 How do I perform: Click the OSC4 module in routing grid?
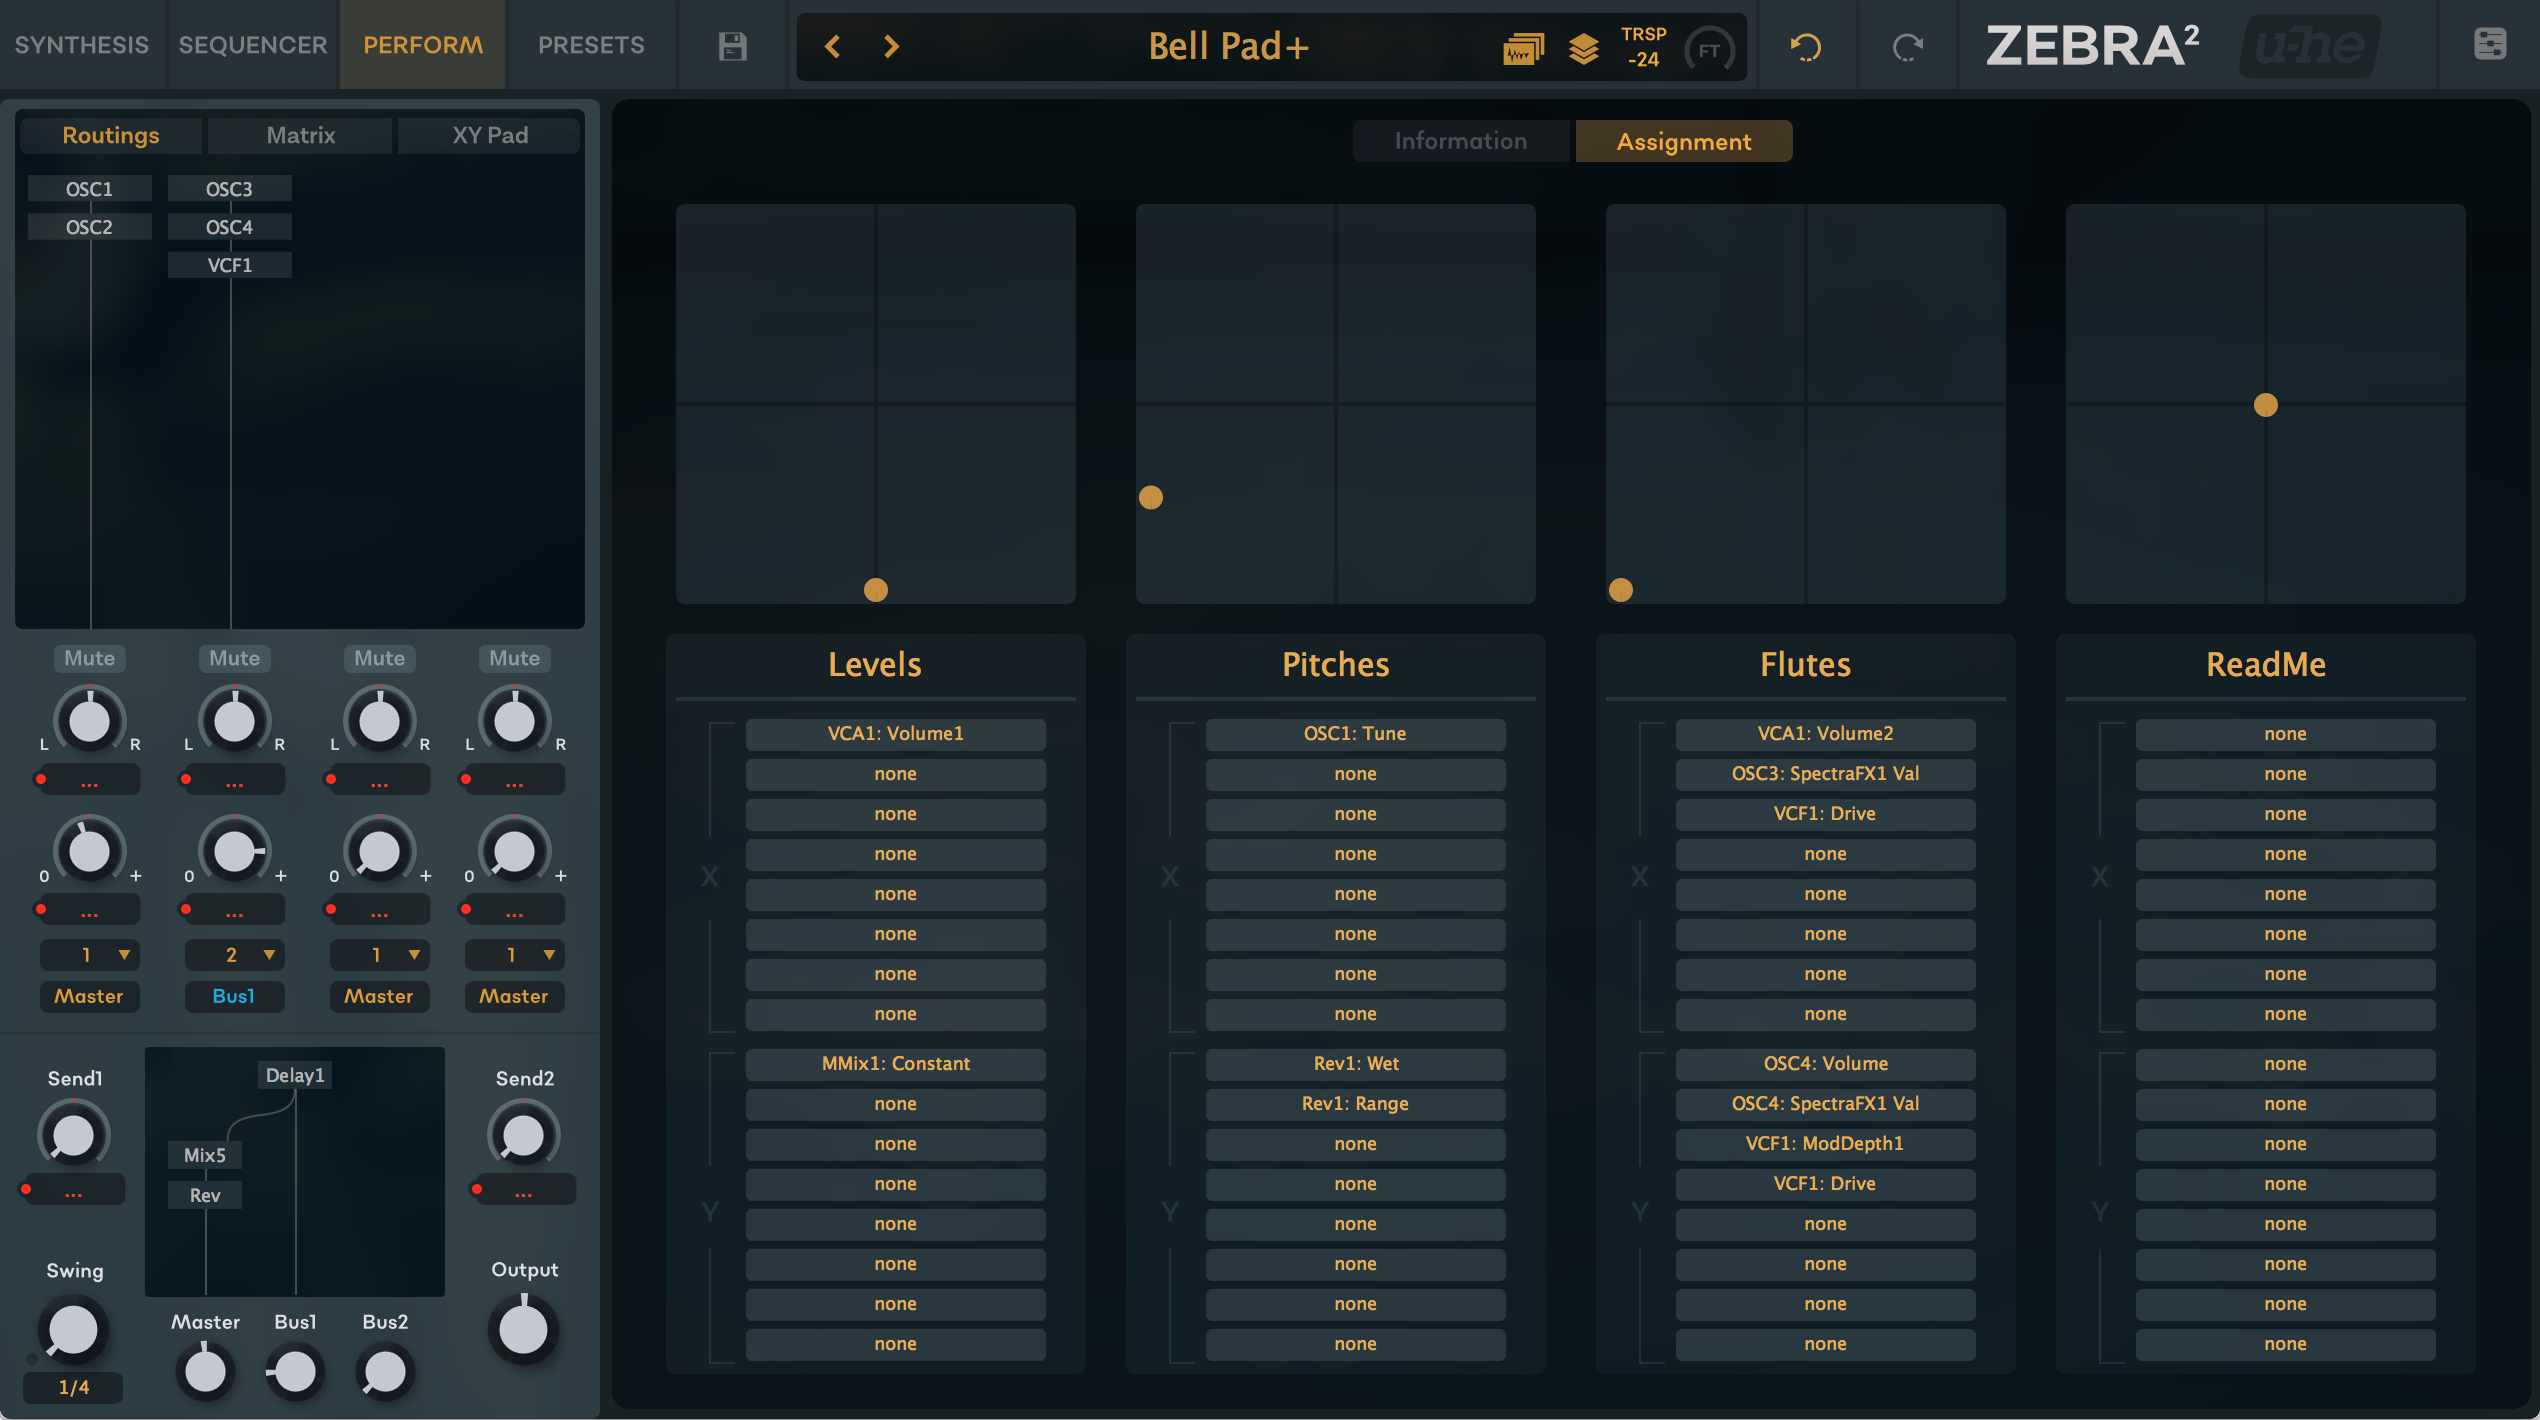pyautogui.click(x=230, y=227)
